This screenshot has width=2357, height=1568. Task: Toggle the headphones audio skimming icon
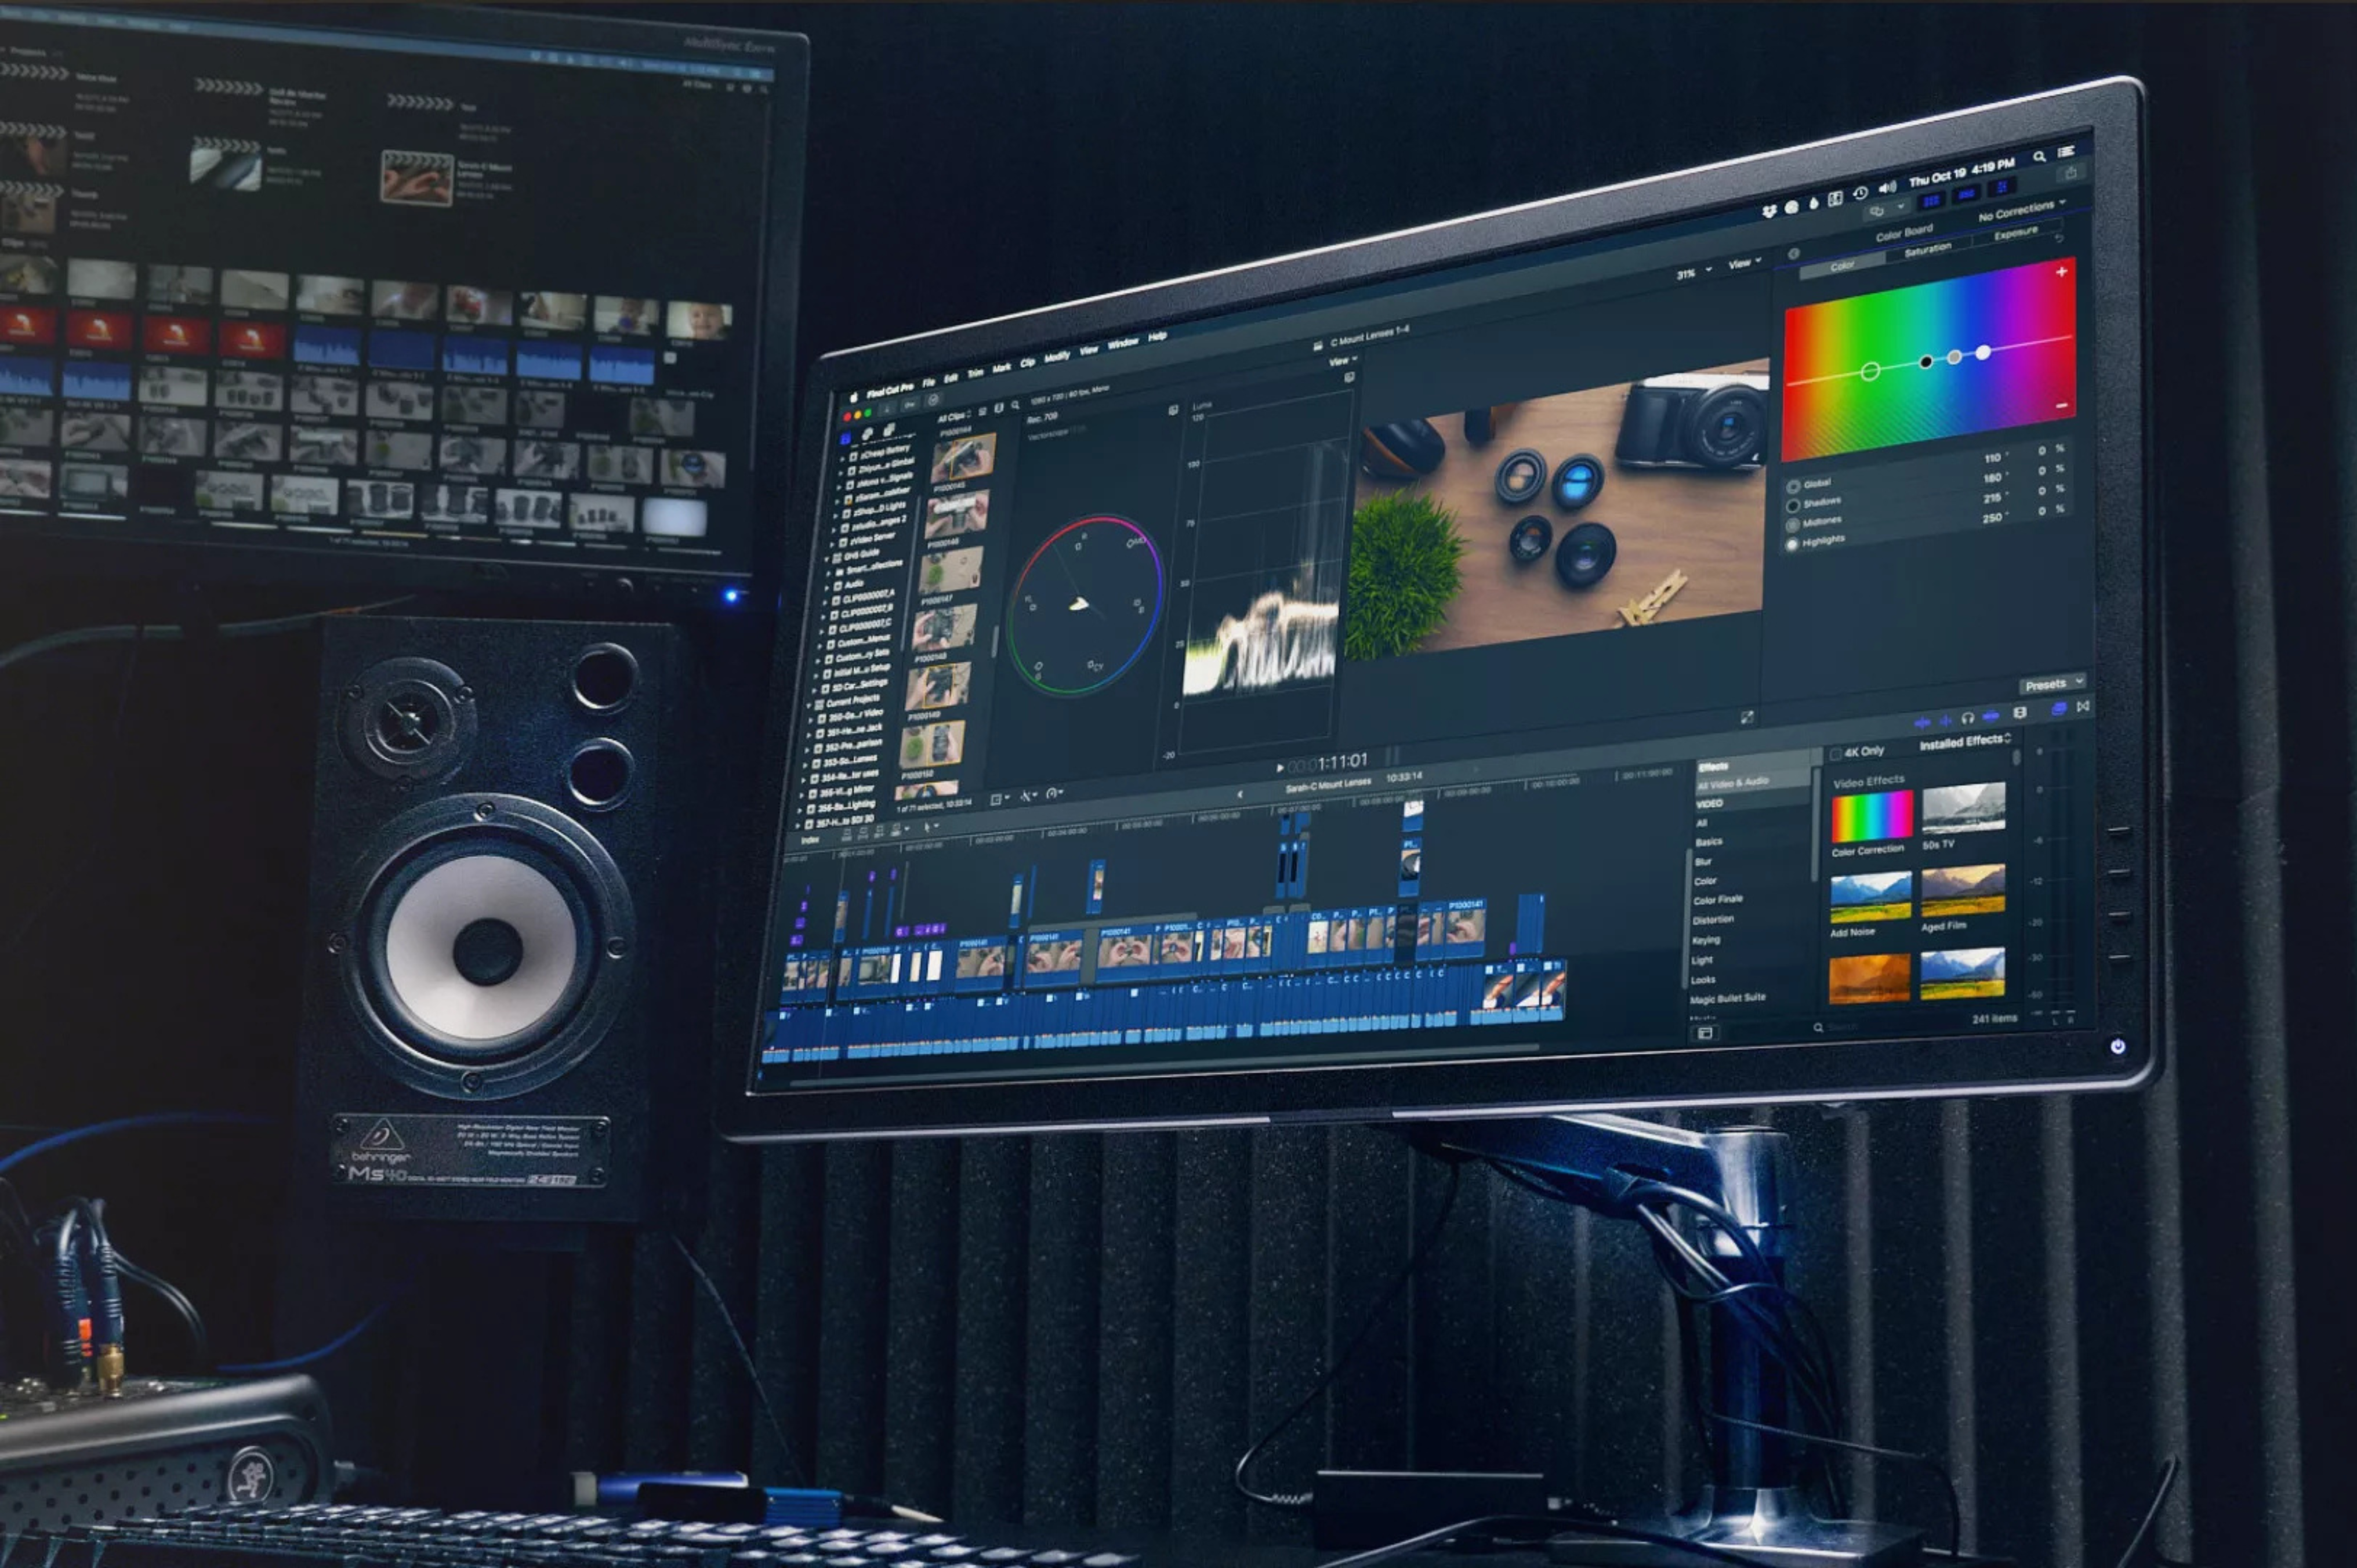tap(1968, 718)
